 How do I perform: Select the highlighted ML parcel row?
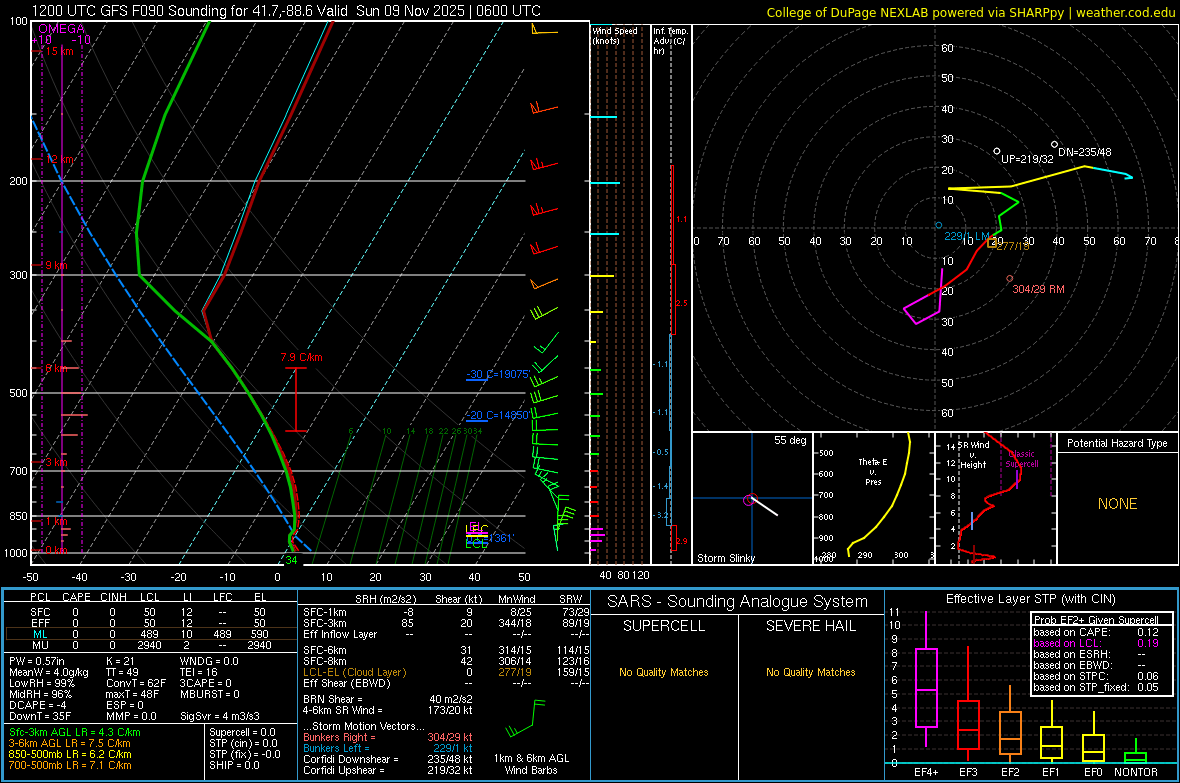tap(150, 635)
